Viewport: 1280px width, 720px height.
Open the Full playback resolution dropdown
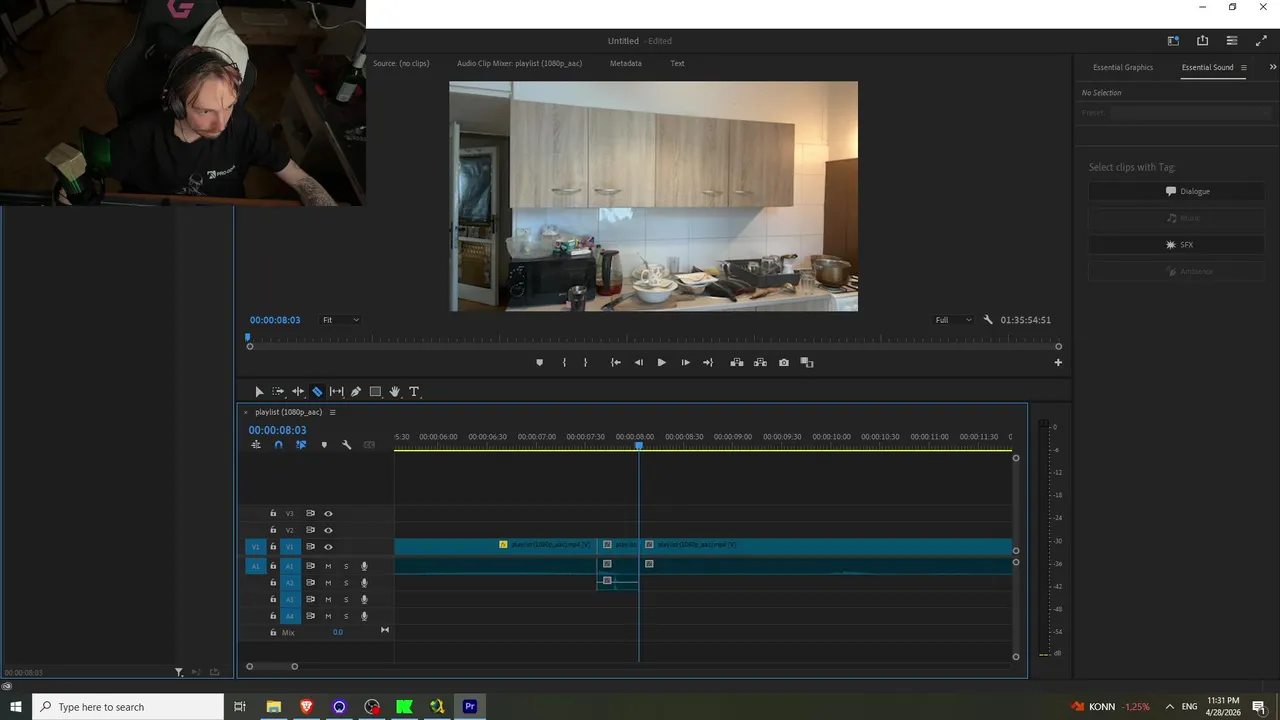click(x=953, y=320)
